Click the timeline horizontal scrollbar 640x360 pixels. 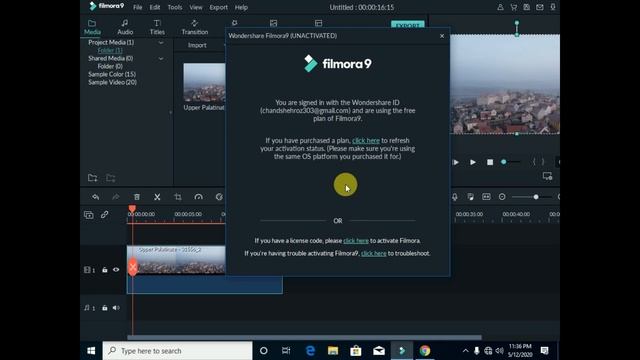304,338
